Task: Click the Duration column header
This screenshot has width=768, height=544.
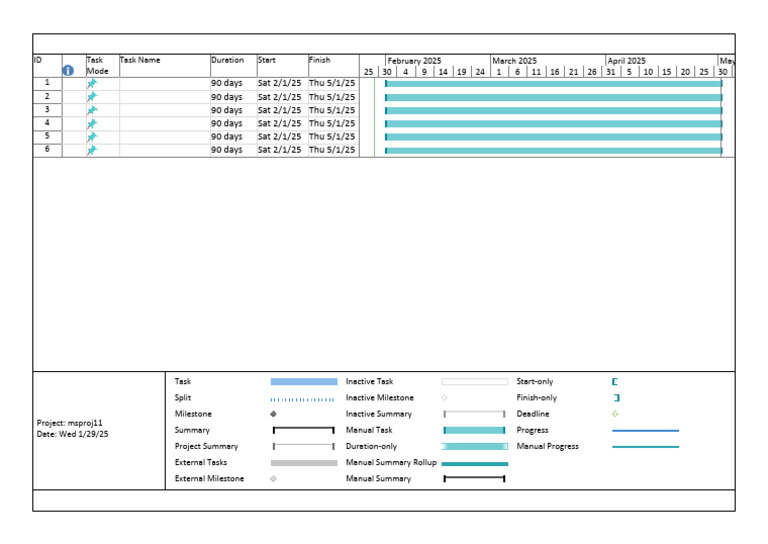Action: pos(234,66)
